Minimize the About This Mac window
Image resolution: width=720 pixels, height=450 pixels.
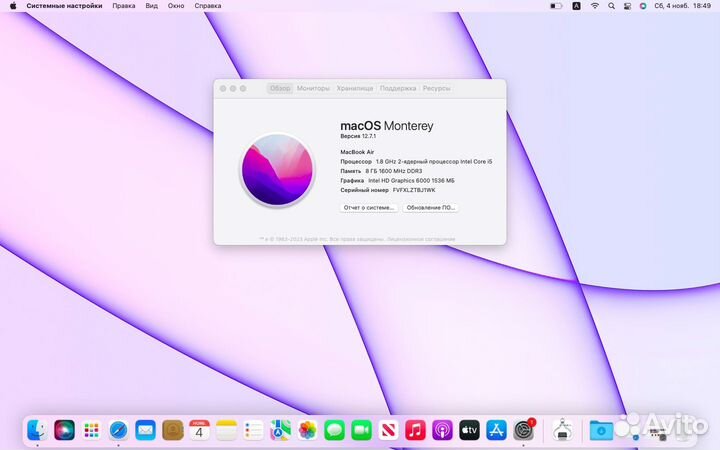[233, 89]
